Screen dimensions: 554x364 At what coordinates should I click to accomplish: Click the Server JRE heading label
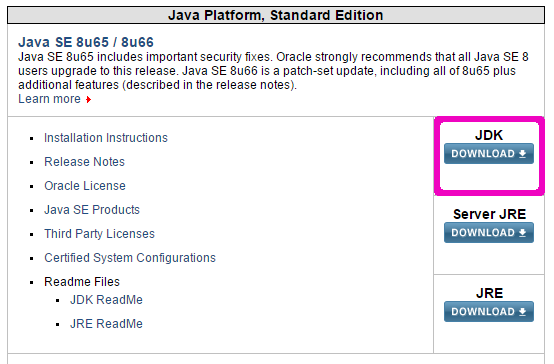click(489, 214)
